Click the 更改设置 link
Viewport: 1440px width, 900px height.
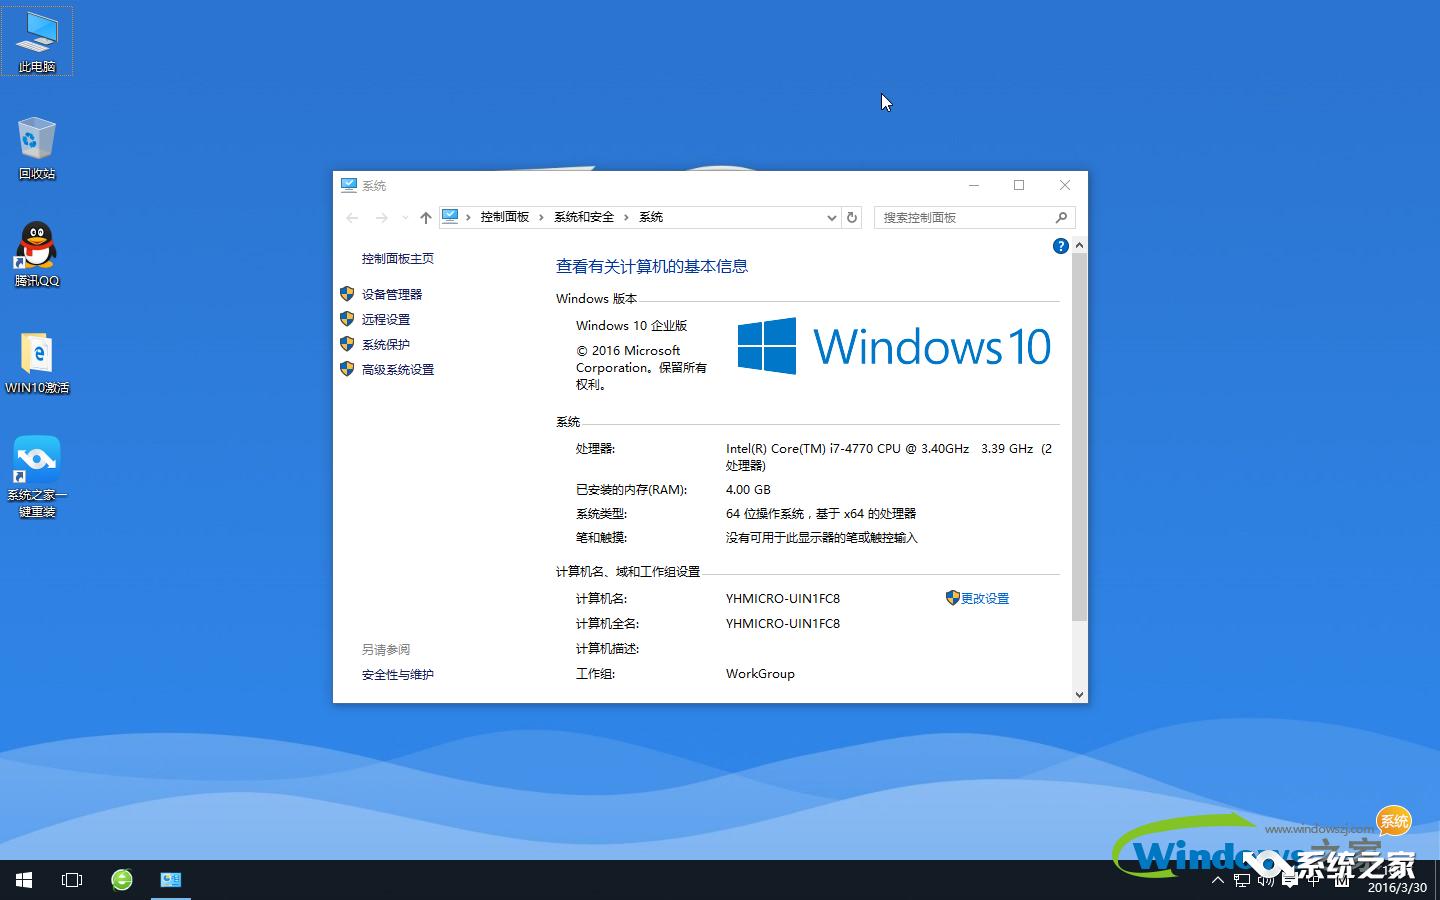[x=985, y=598]
